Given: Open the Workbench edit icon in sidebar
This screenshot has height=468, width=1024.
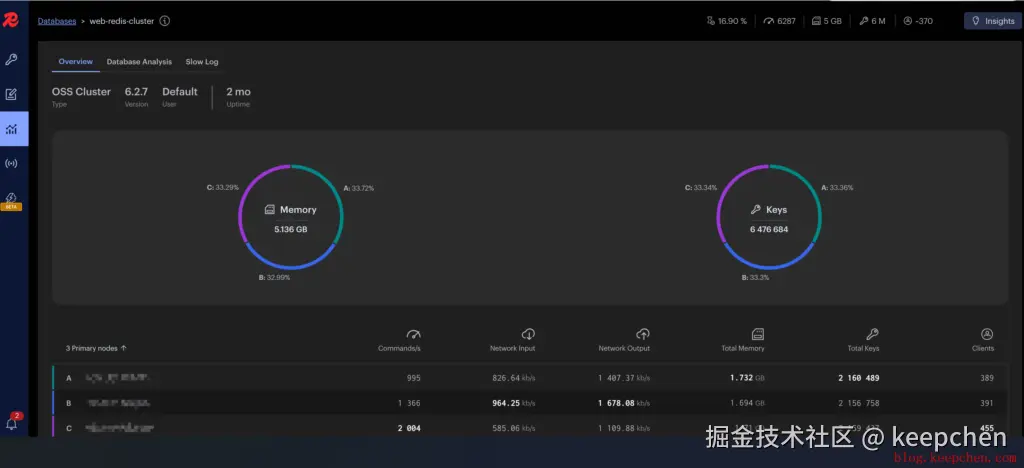Looking at the screenshot, I should 11,94.
